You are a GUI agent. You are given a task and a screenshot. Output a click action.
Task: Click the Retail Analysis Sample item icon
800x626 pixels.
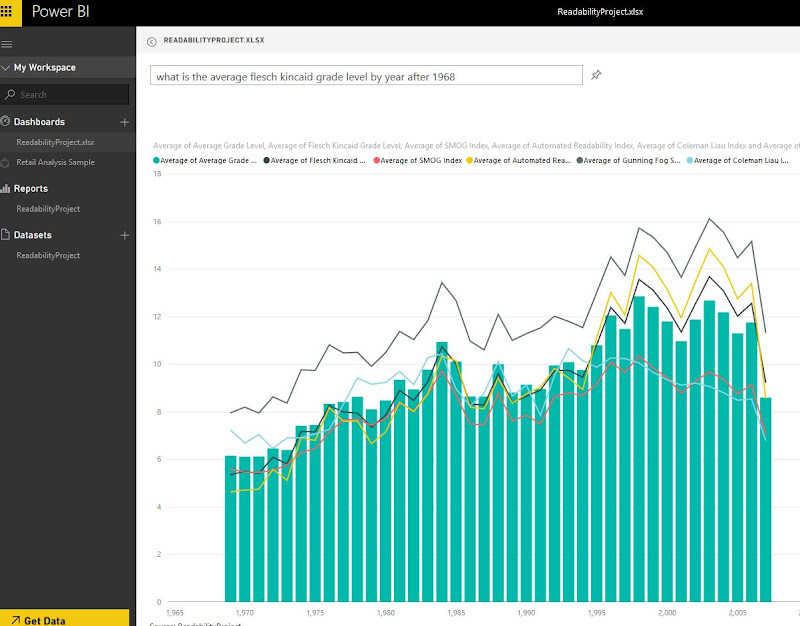coord(5,163)
